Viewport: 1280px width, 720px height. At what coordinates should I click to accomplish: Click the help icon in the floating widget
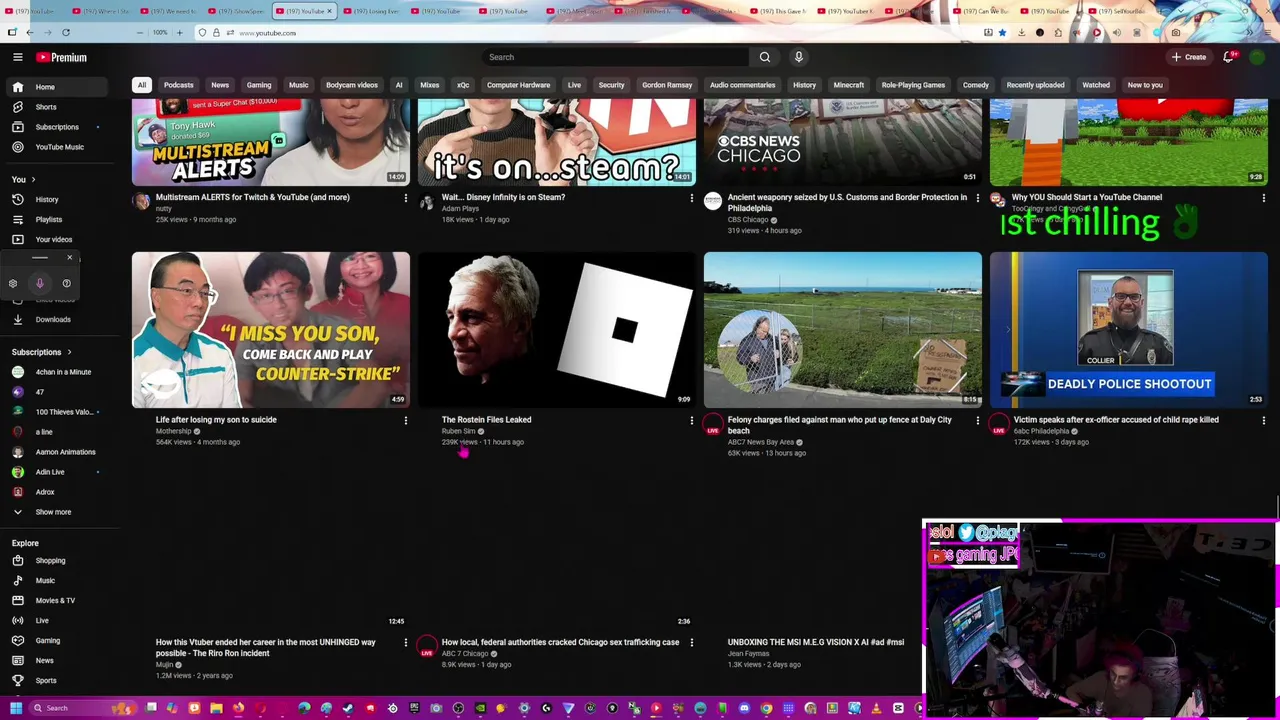tap(66, 283)
